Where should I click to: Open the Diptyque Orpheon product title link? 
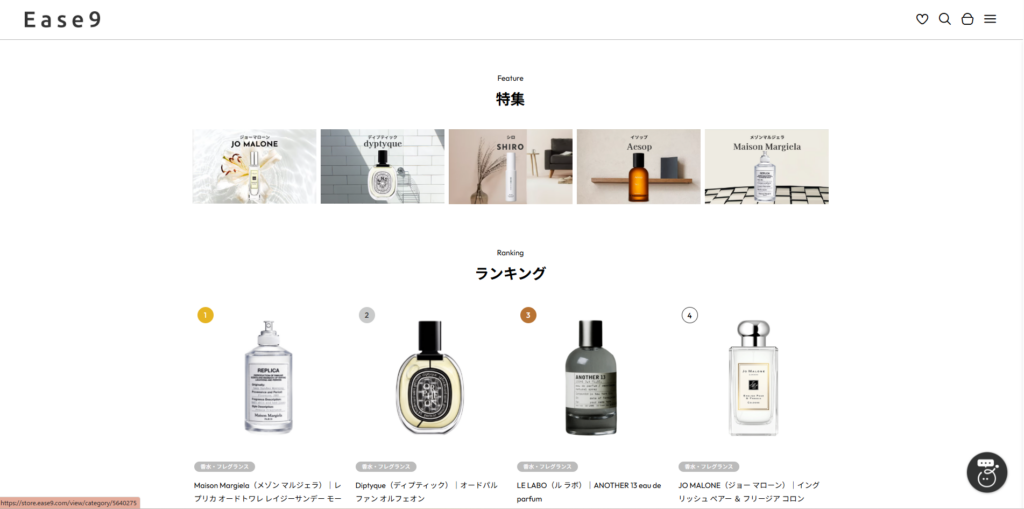point(426,492)
